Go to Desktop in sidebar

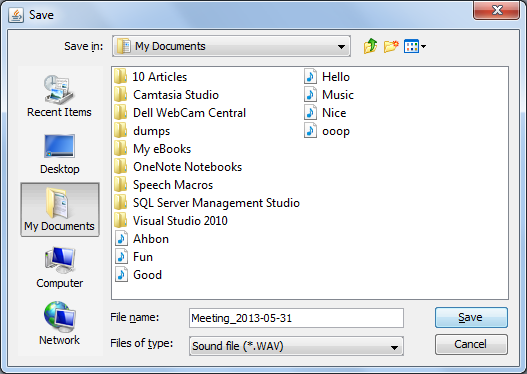(59, 154)
